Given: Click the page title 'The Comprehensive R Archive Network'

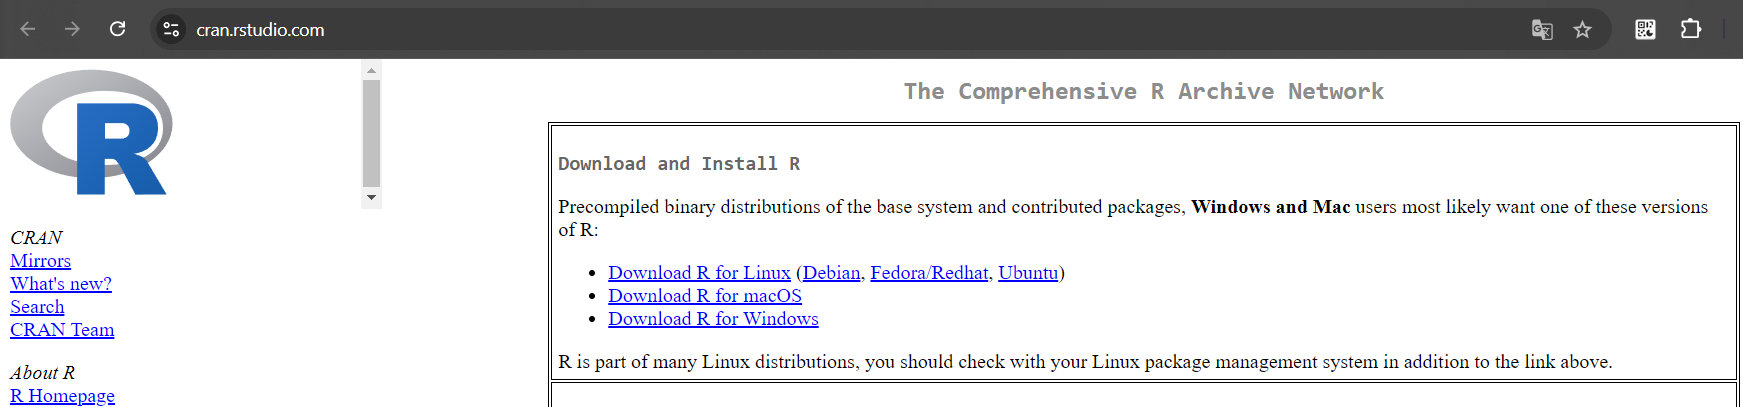Looking at the screenshot, I should tap(1143, 92).
